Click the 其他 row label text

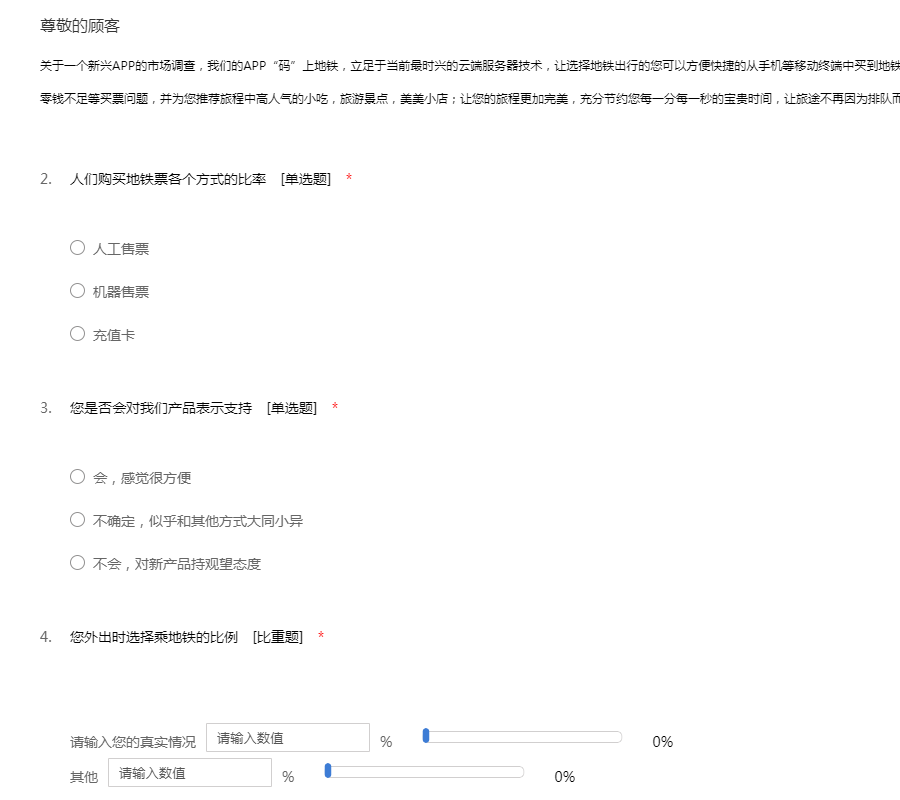coord(84,777)
